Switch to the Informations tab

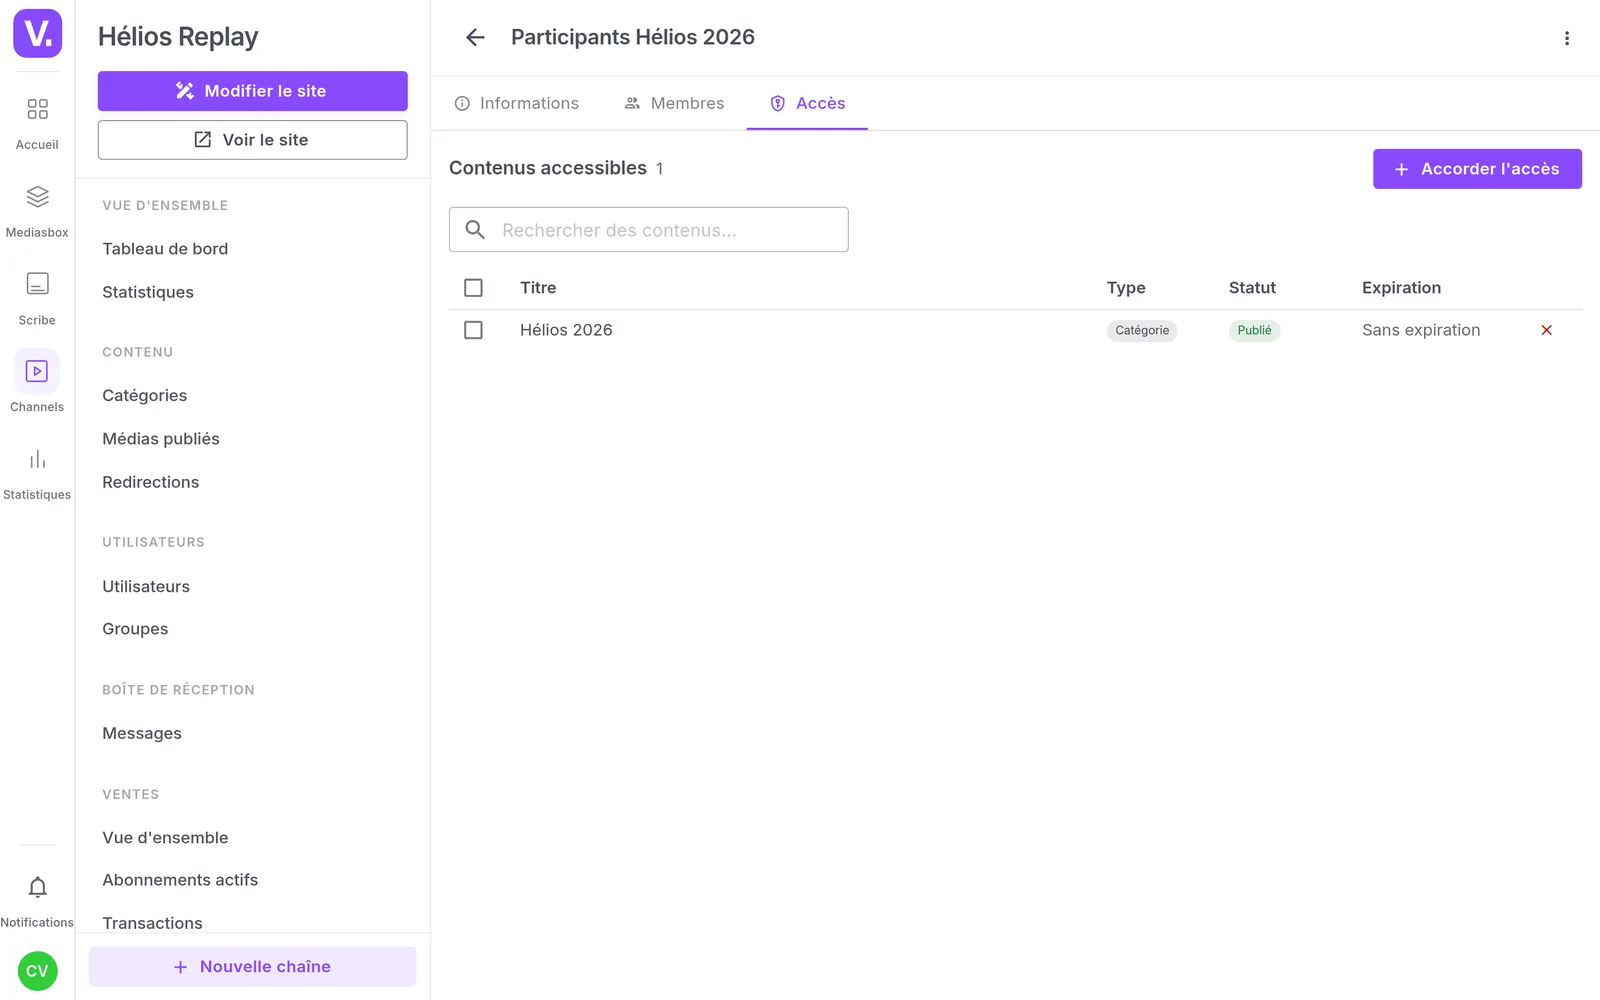pos(517,103)
